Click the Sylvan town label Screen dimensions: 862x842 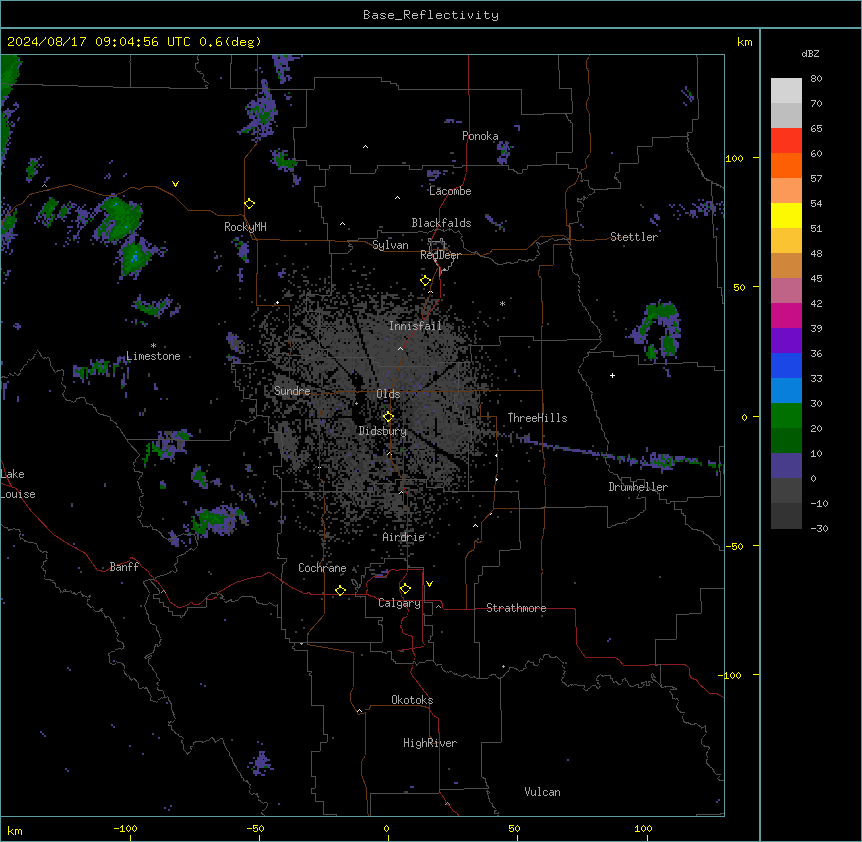point(390,245)
